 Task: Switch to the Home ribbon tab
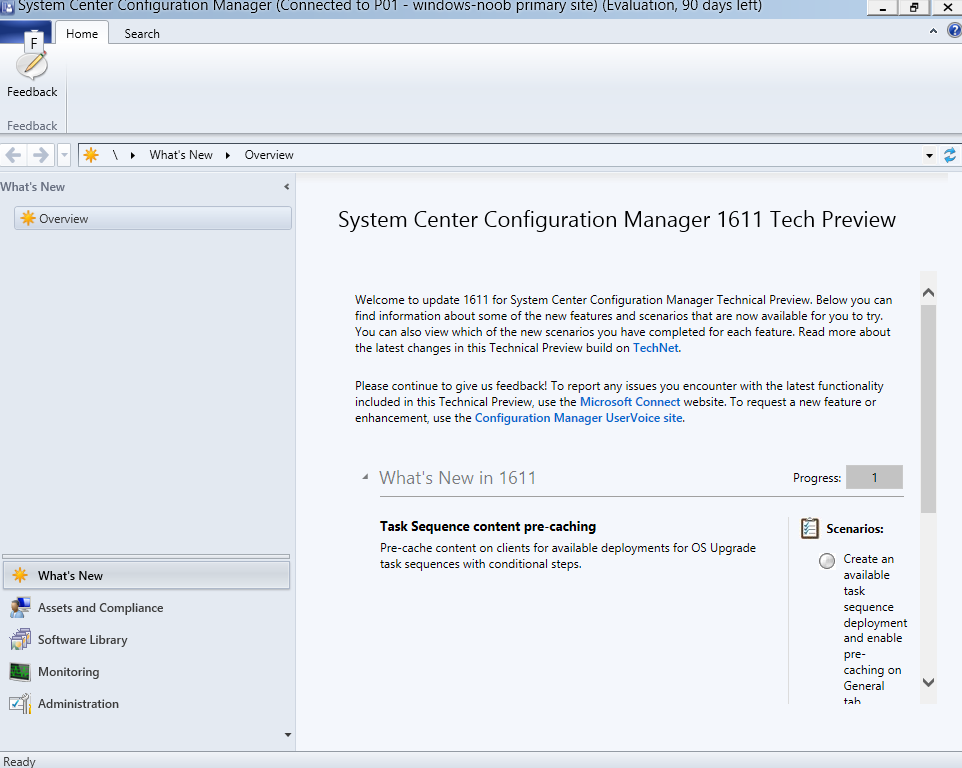click(x=82, y=34)
